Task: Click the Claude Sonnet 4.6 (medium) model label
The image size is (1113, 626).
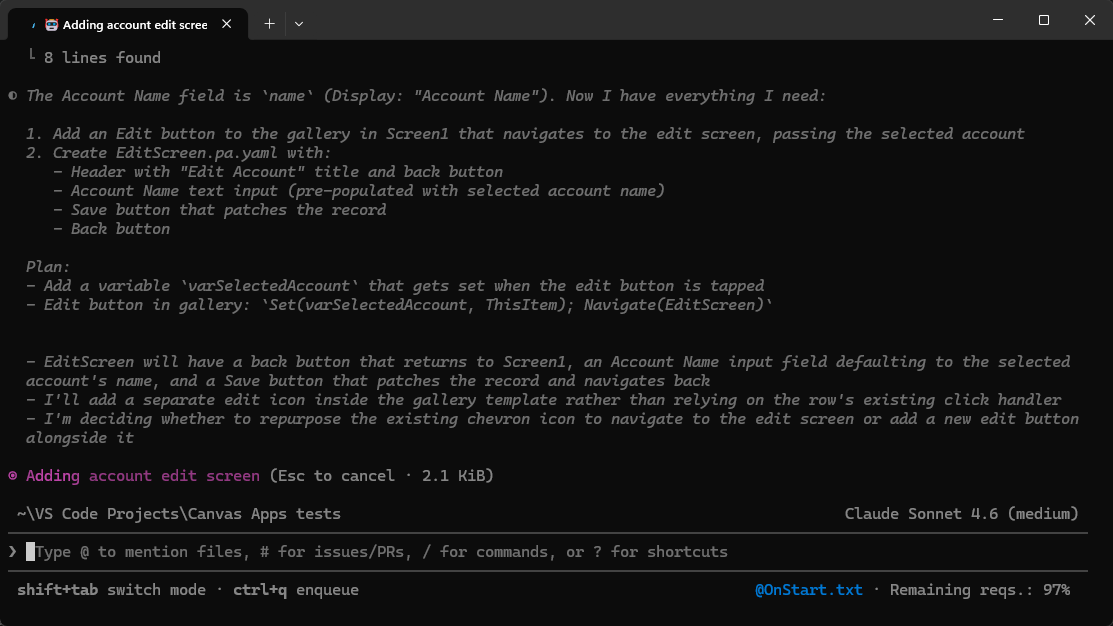Action: pos(961,514)
